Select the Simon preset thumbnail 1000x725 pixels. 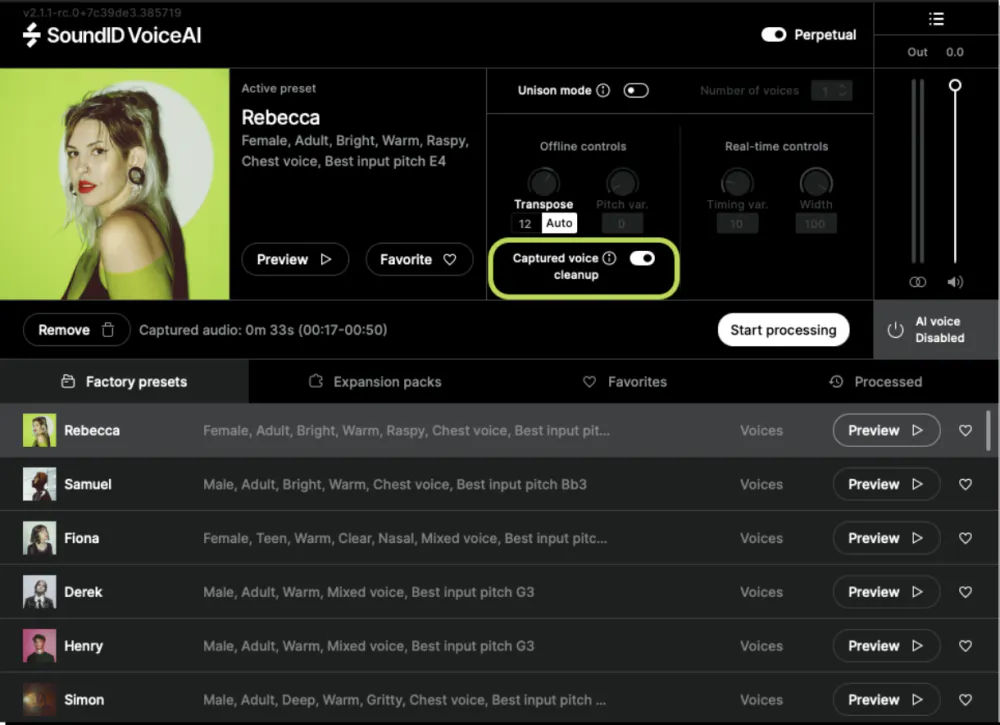point(40,699)
